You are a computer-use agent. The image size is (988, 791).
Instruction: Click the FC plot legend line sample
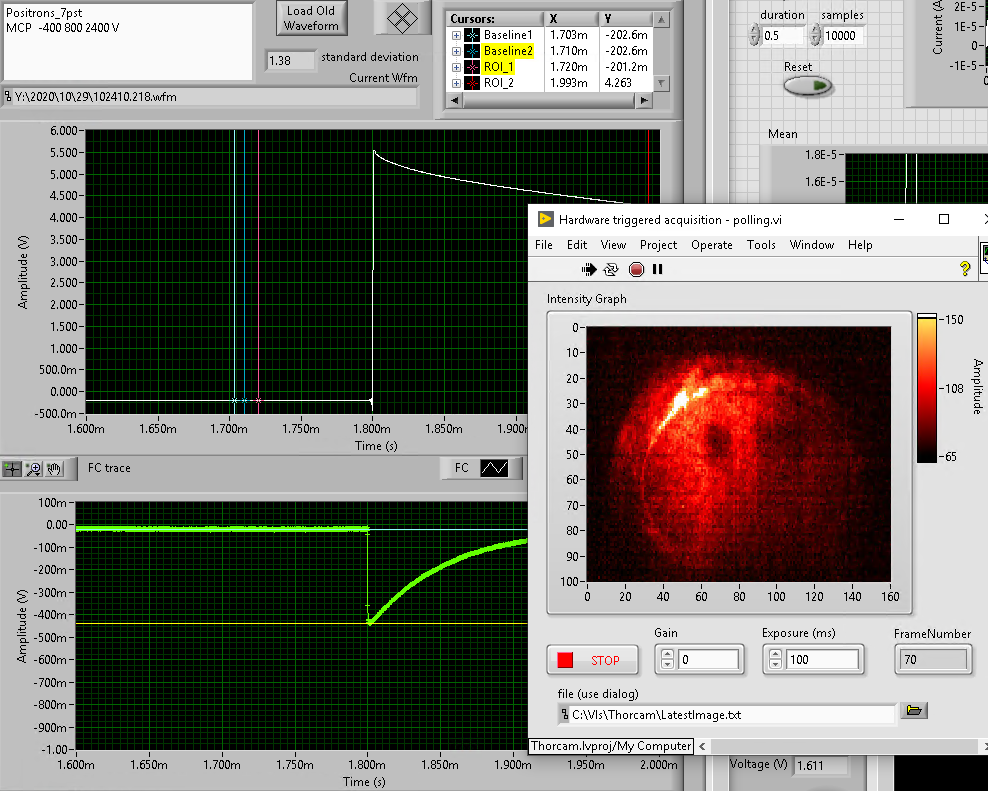[x=495, y=468]
